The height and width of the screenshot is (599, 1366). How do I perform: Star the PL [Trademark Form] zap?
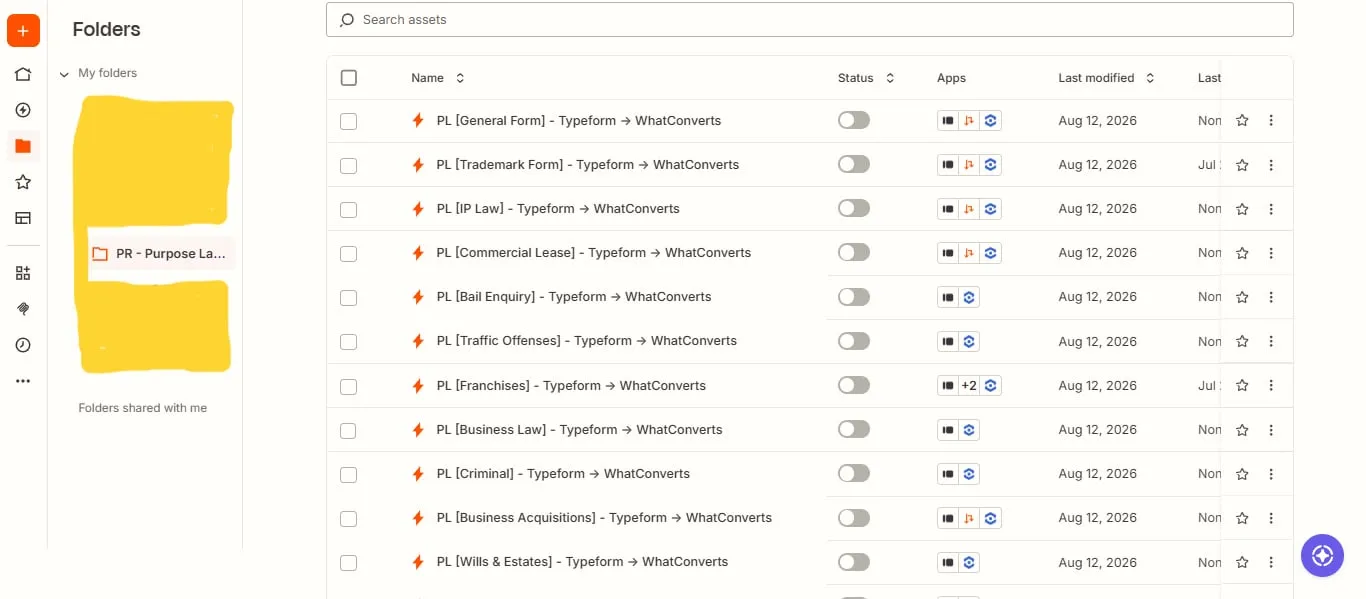1242,165
